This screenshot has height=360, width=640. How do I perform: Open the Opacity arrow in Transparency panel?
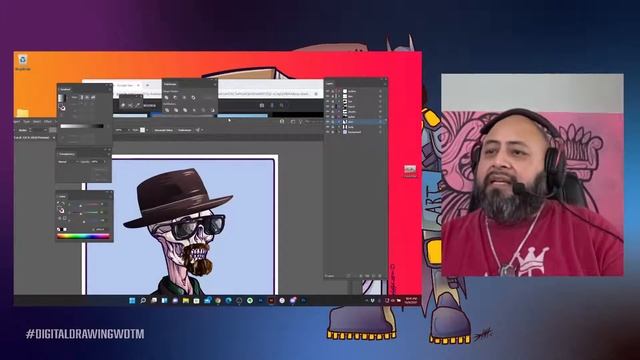point(104,162)
